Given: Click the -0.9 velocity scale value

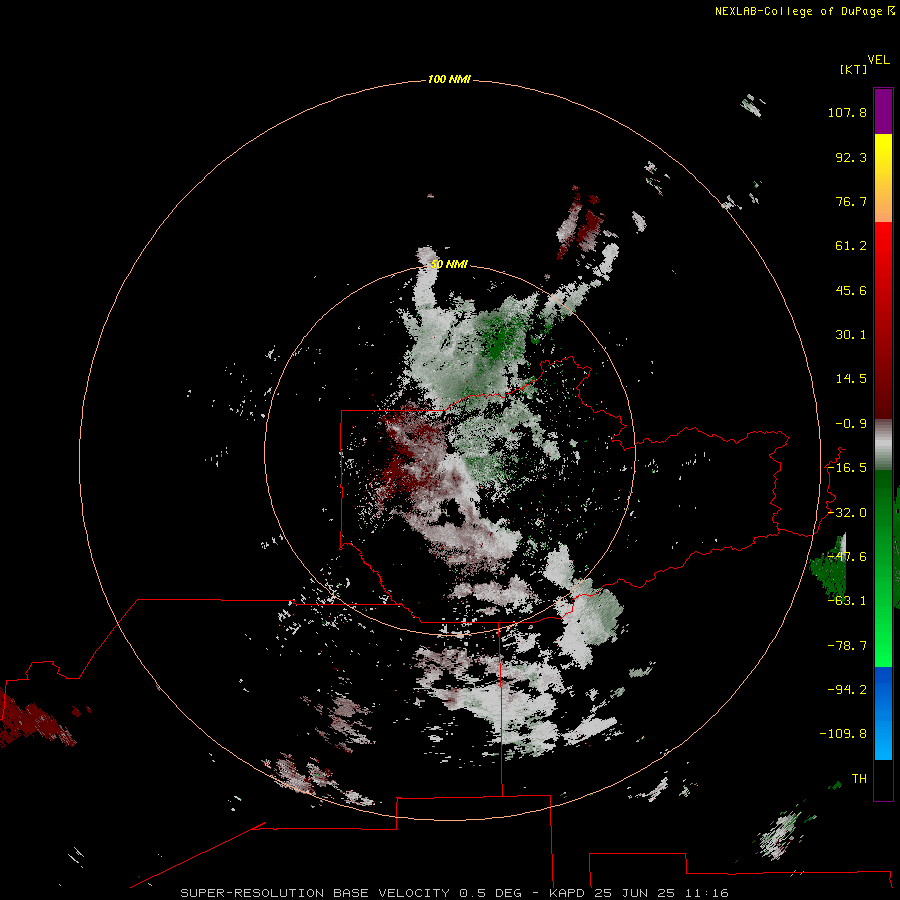Looking at the screenshot, I should [x=851, y=424].
